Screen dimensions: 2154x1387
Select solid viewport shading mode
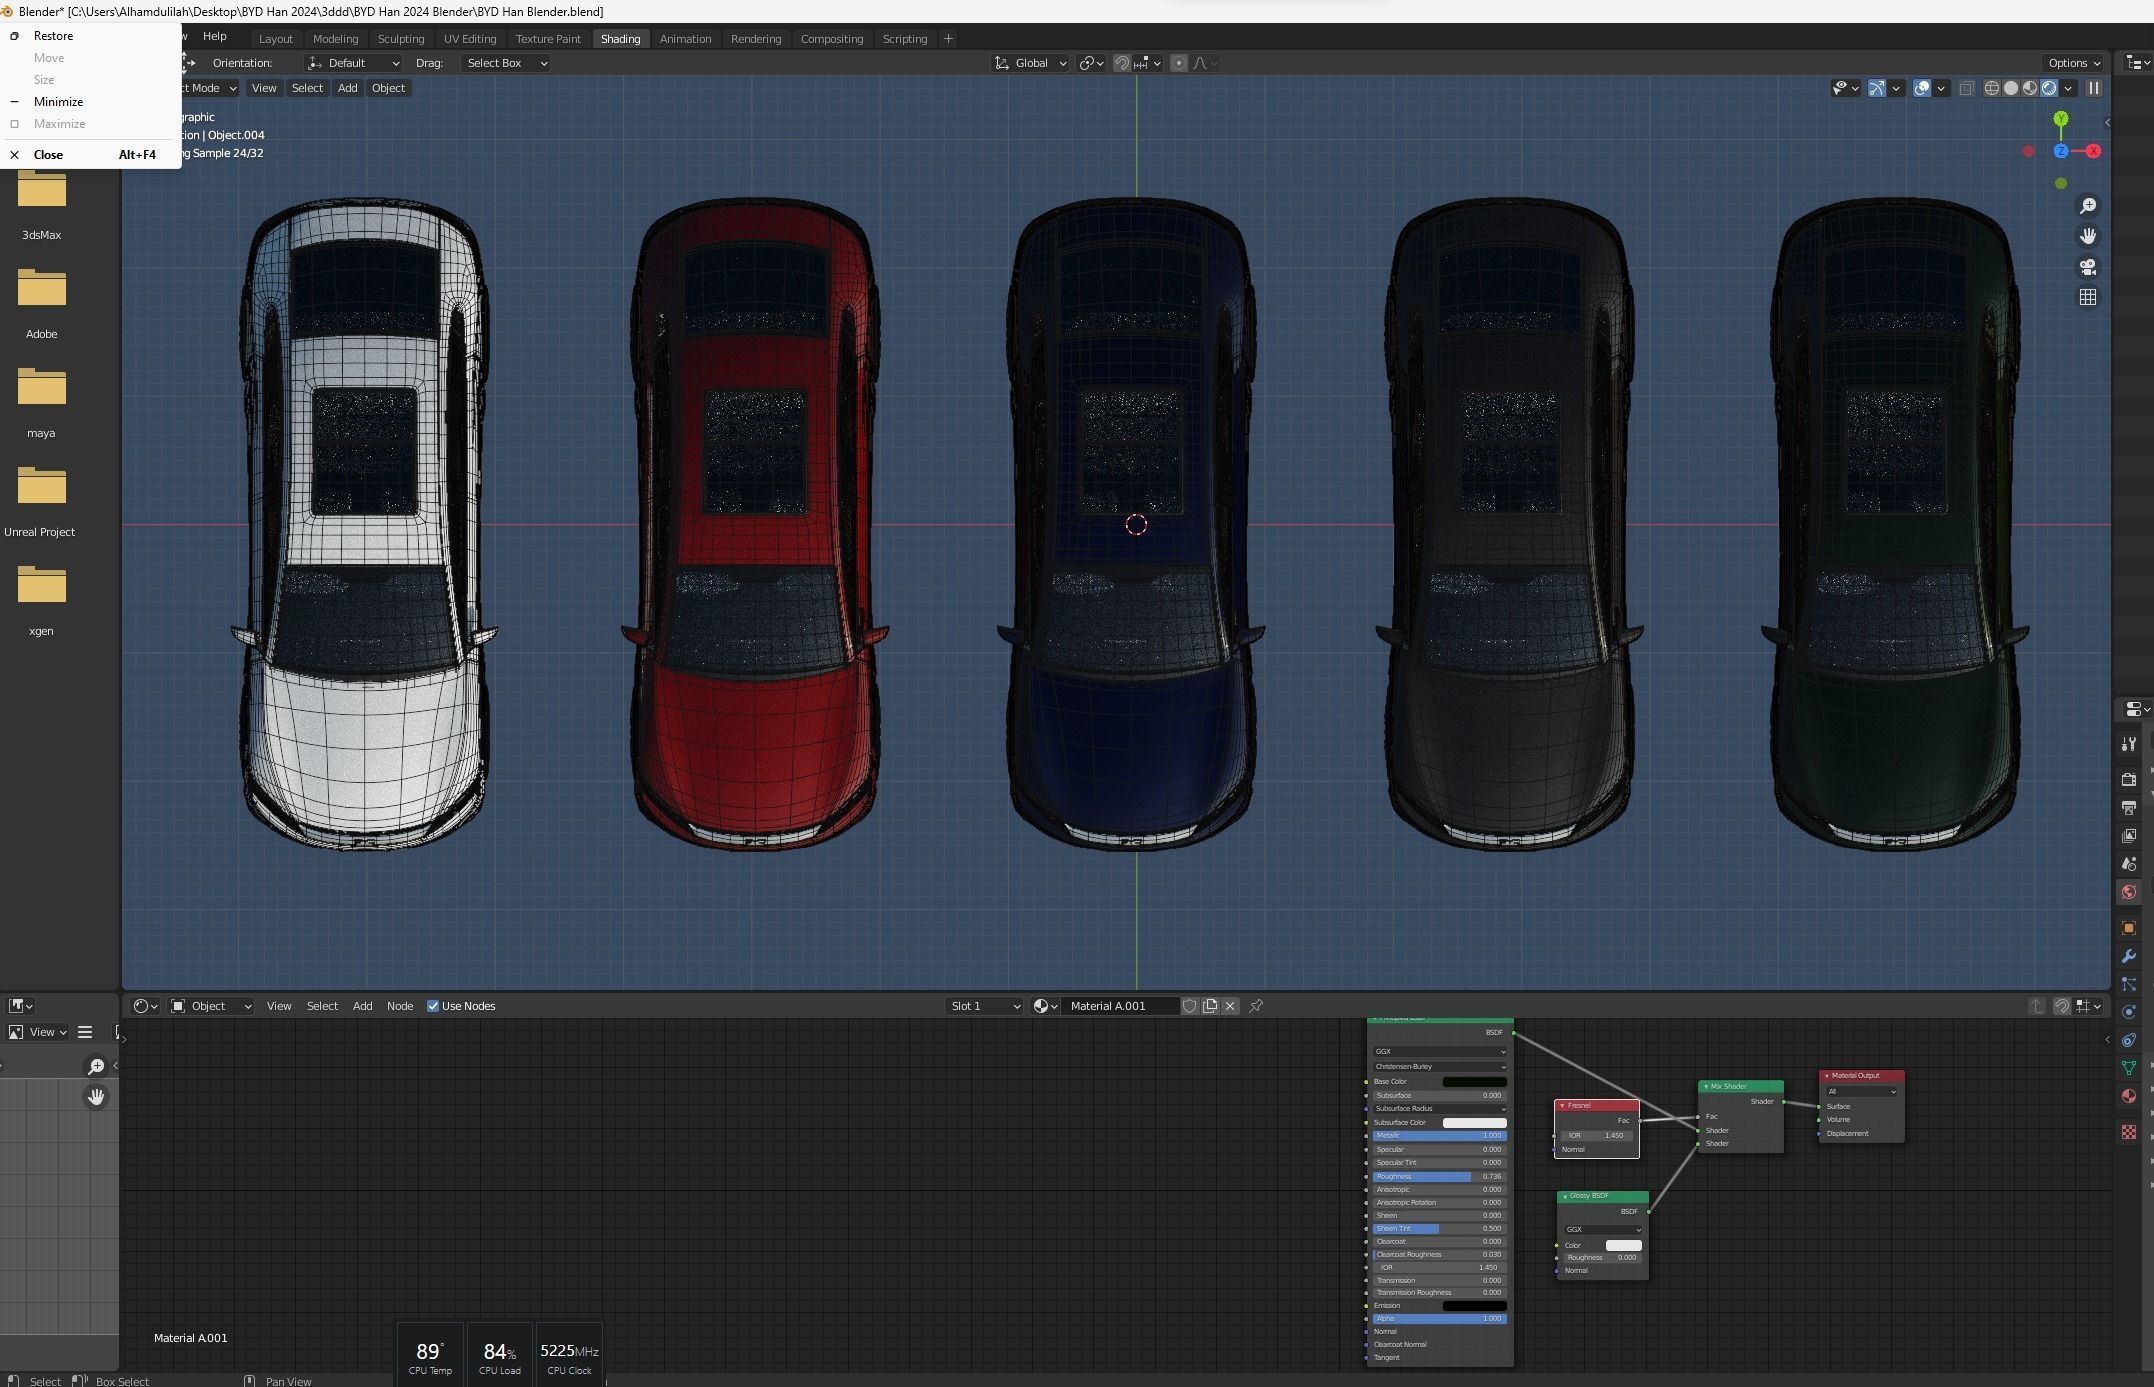pyautogui.click(x=2010, y=88)
